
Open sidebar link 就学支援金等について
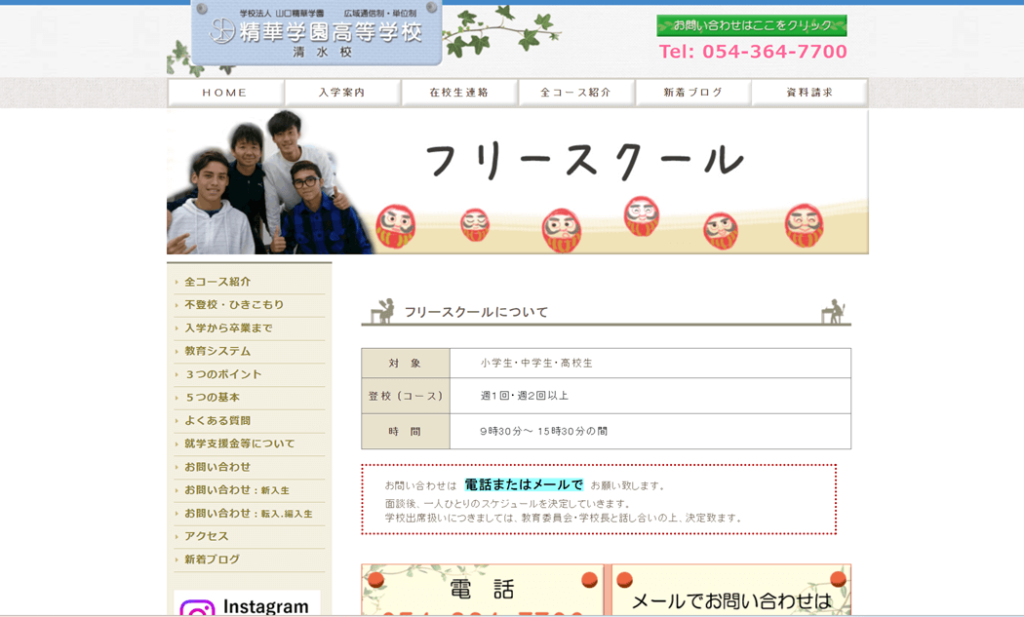[240, 444]
